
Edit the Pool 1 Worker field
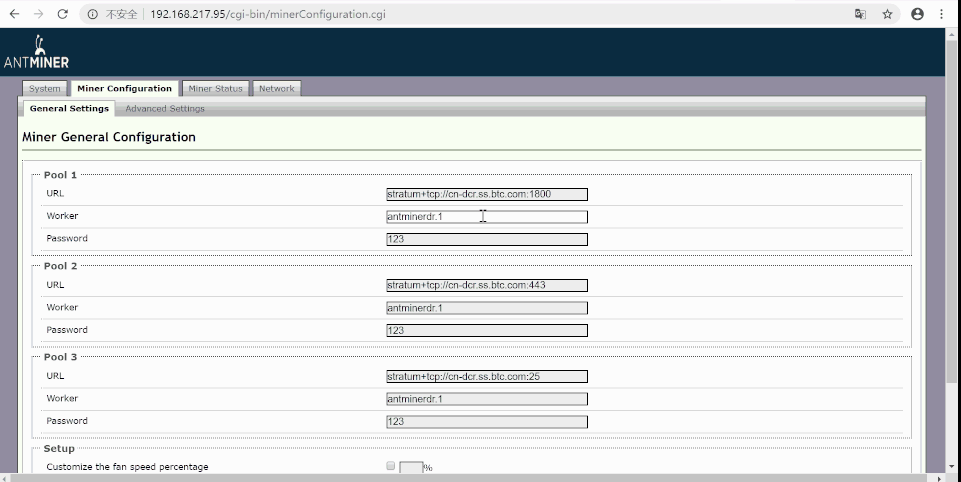click(x=487, y=216)
